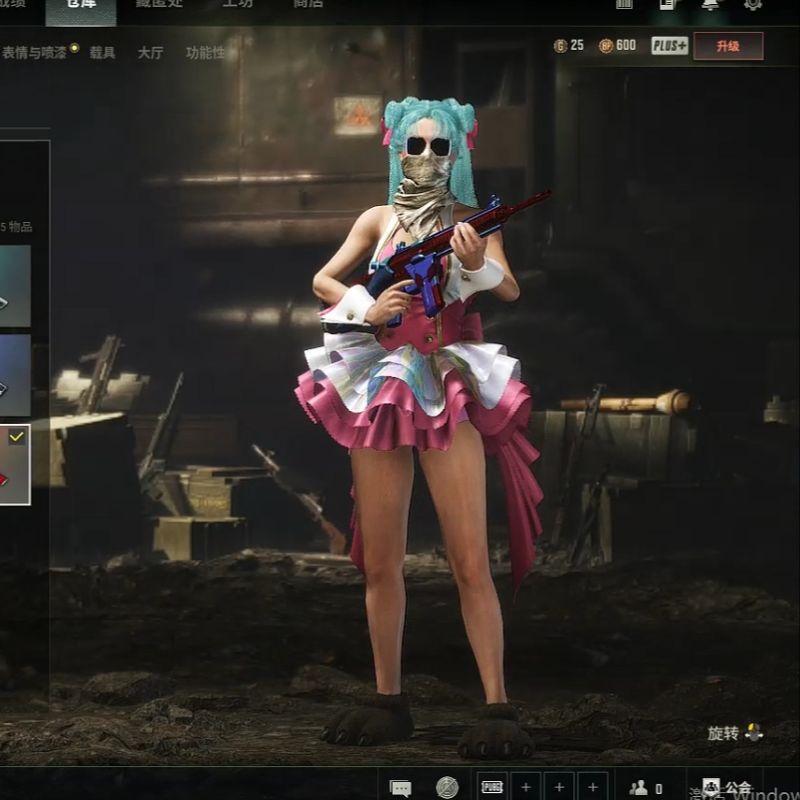Image resolution: width=800 pixels, height=800 pixels.
Task: Toggle the checkmark on equipped red skin
Action: tap(17, 437)
